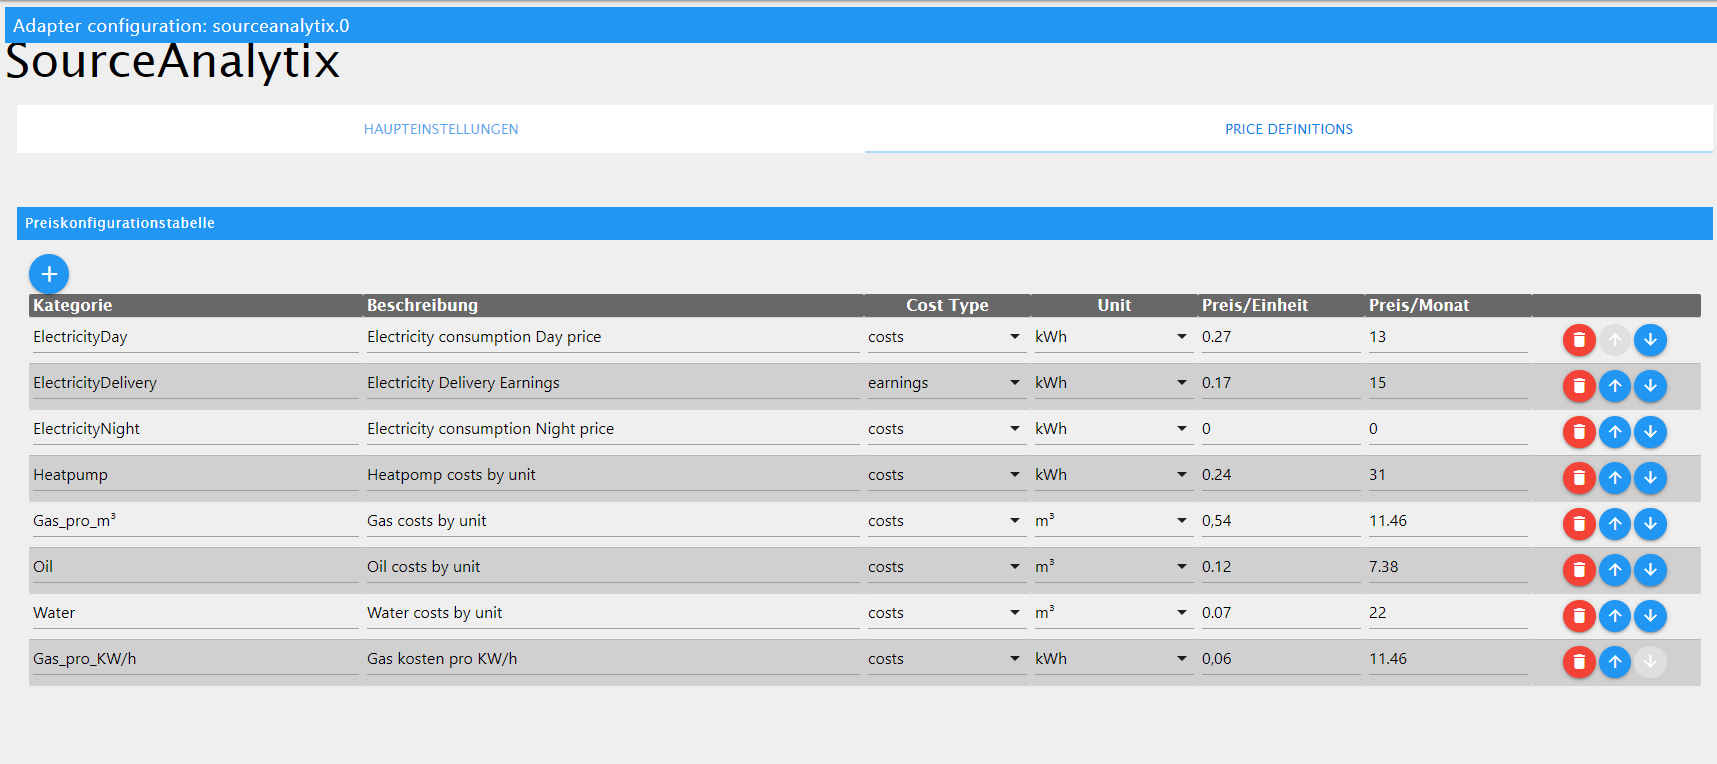This screenshot has width=1717, height=764.
Task: Edit Preis/Monat value 22 for Water
Action: pyautogui.click(x=1448, y=613)
